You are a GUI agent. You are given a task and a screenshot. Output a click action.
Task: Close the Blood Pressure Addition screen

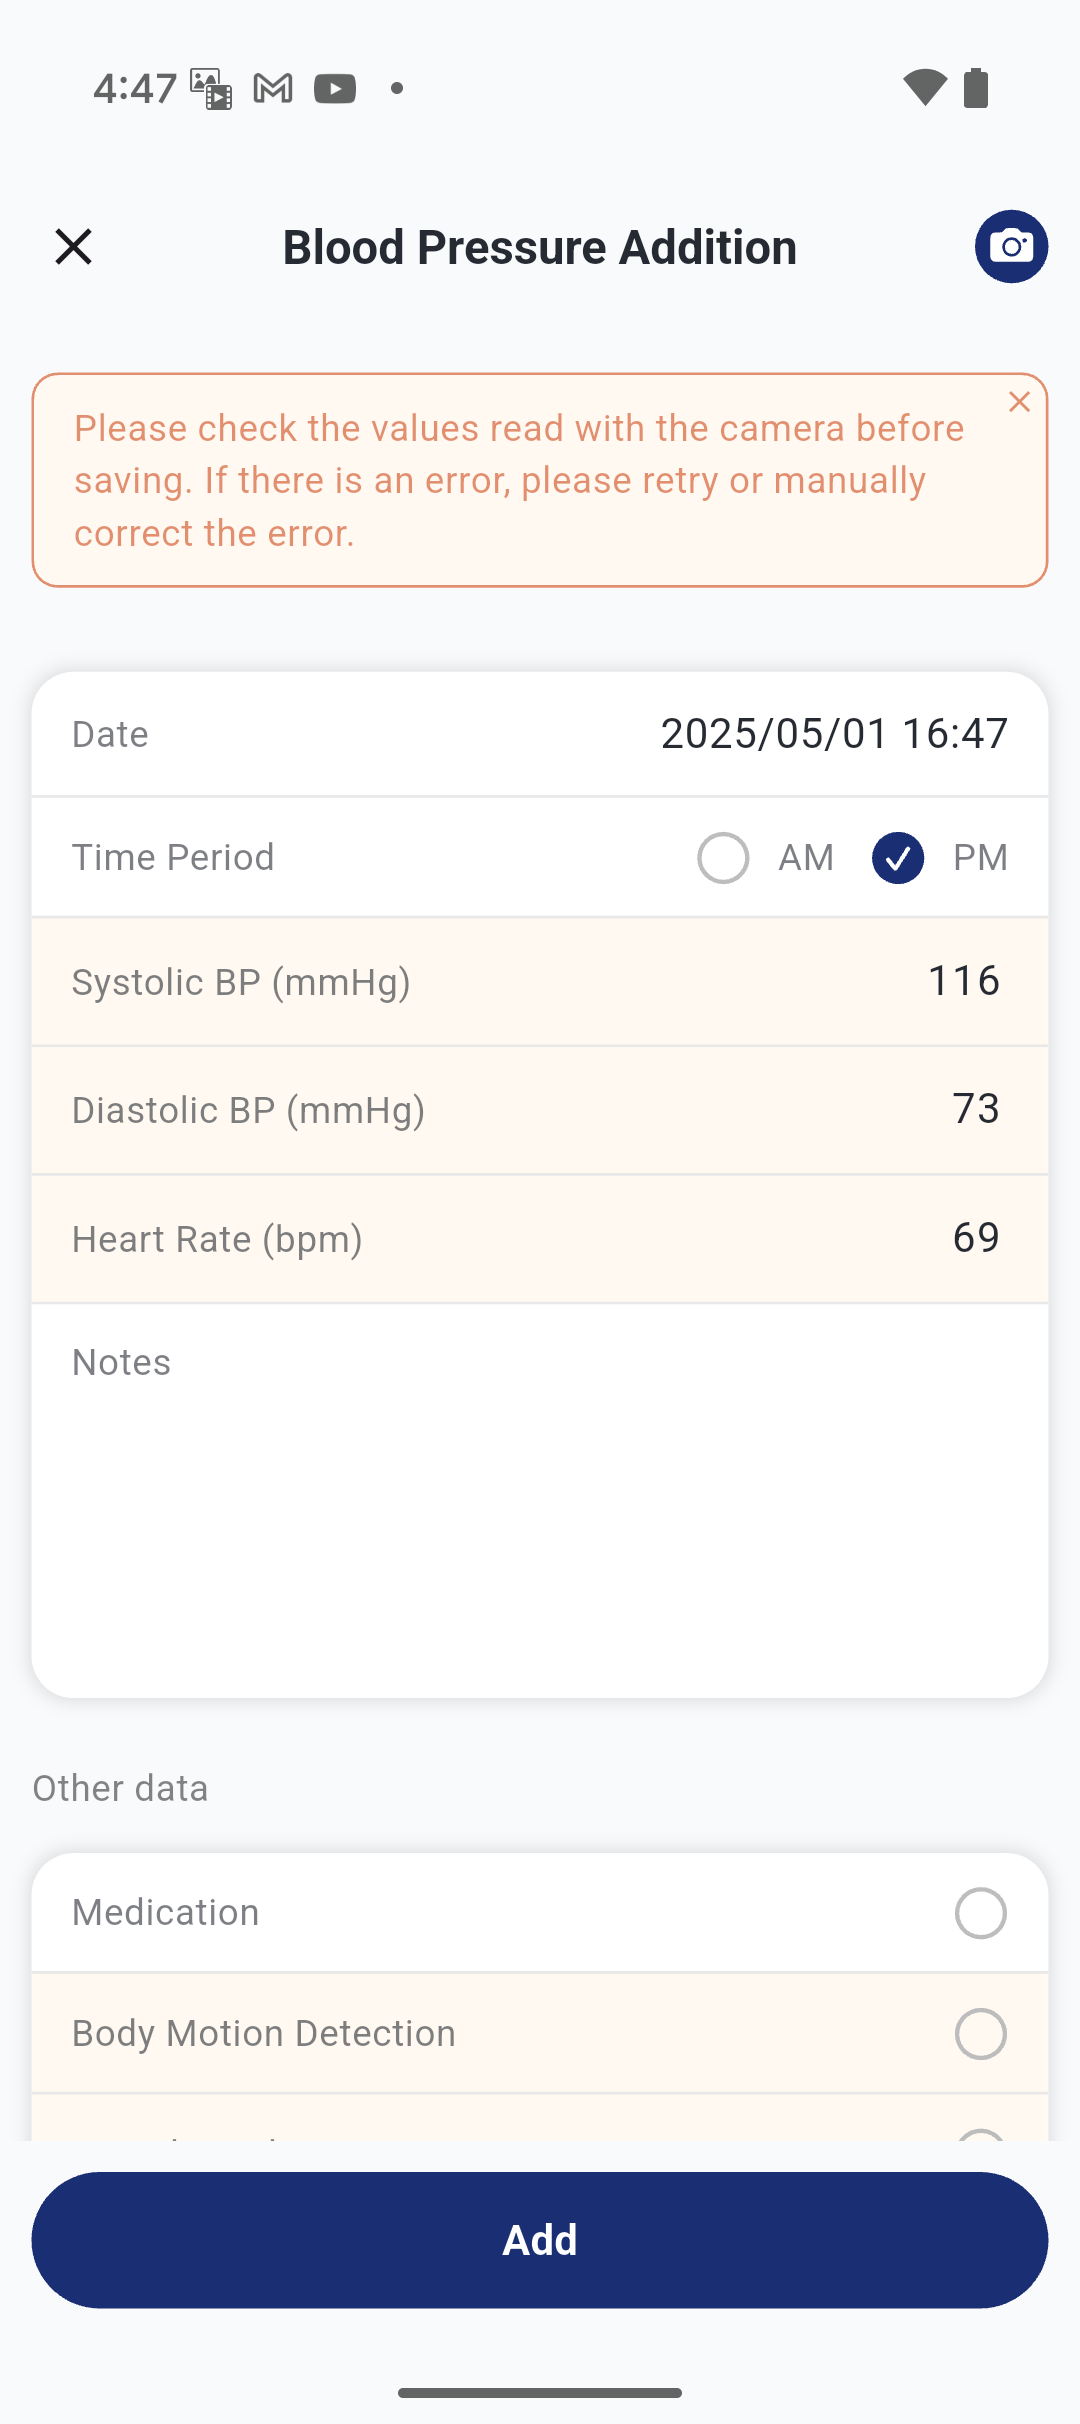click(x=73, y=247)
